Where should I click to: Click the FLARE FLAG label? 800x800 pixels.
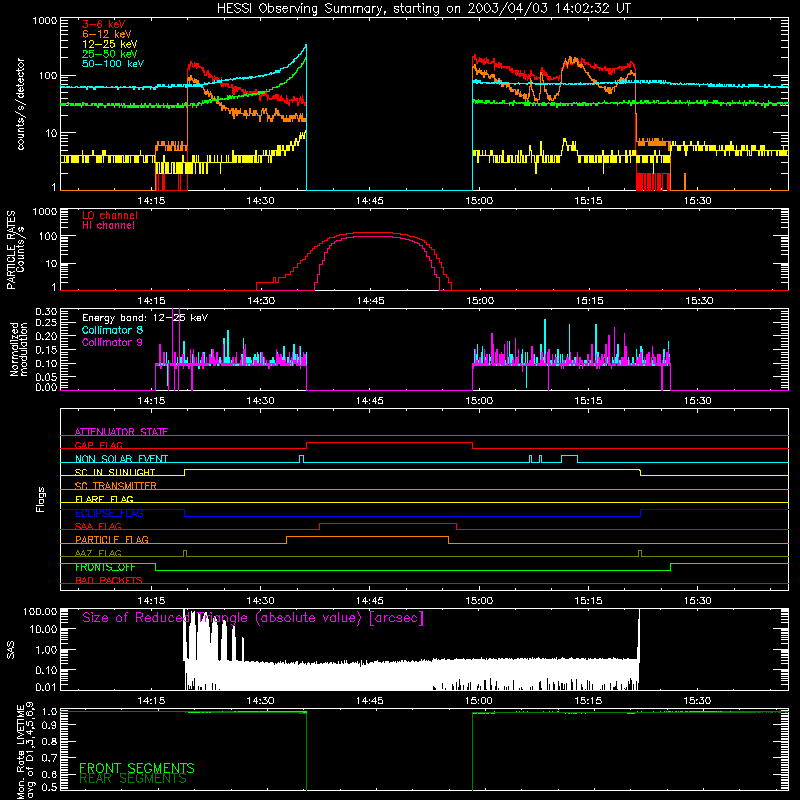pyautogui.click(x=104, y=499)
